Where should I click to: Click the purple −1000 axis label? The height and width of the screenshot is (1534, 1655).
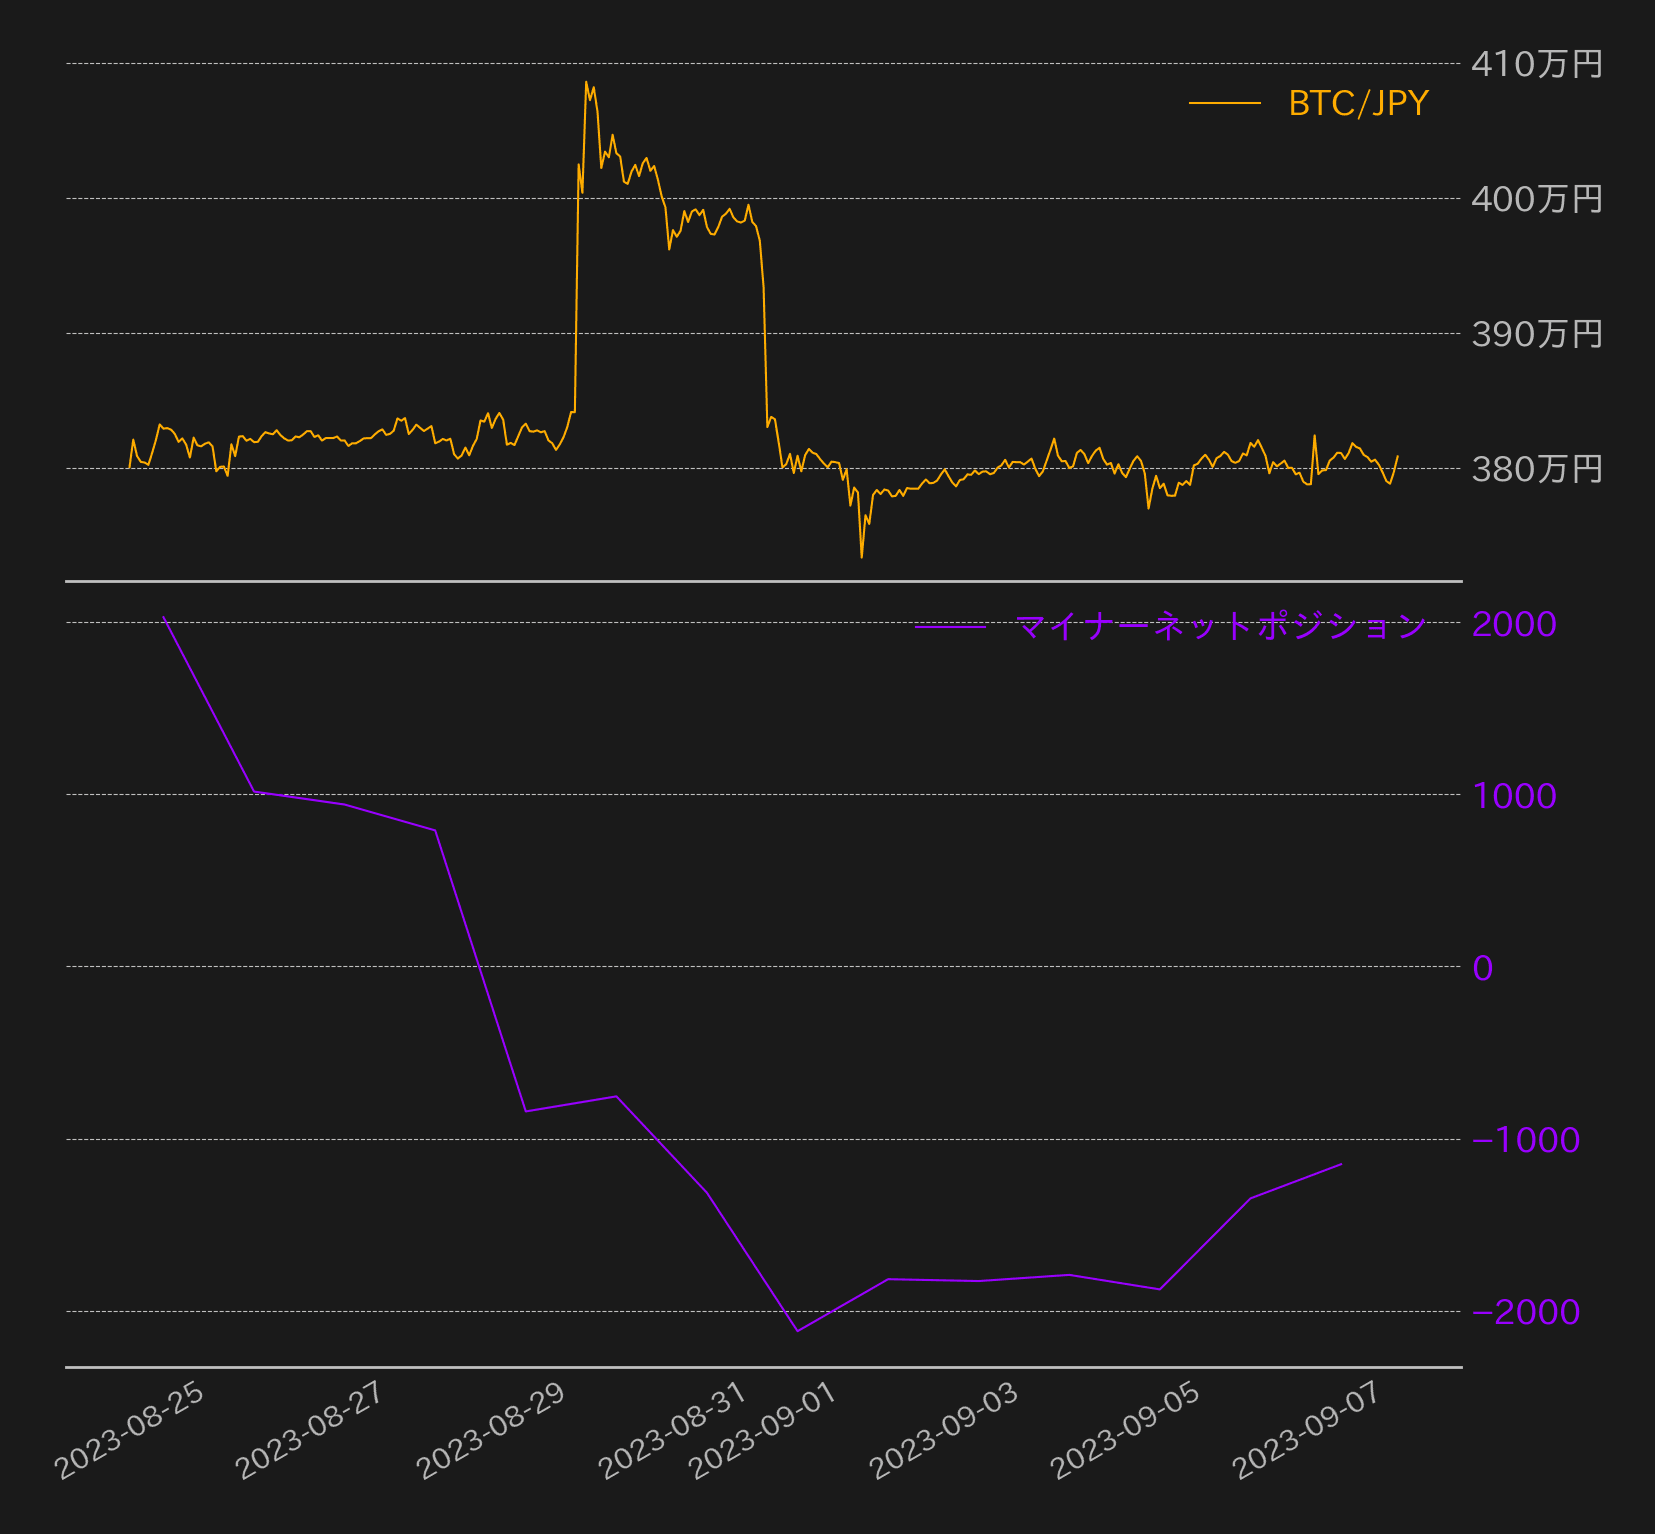tap(1526, 1140)
